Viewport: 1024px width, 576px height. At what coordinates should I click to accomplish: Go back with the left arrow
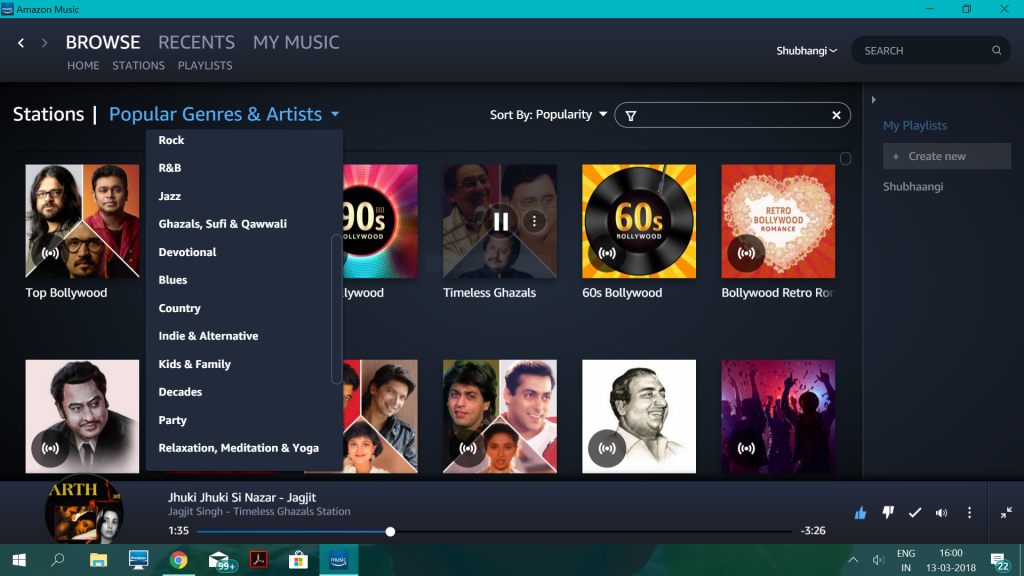[21, 43]
